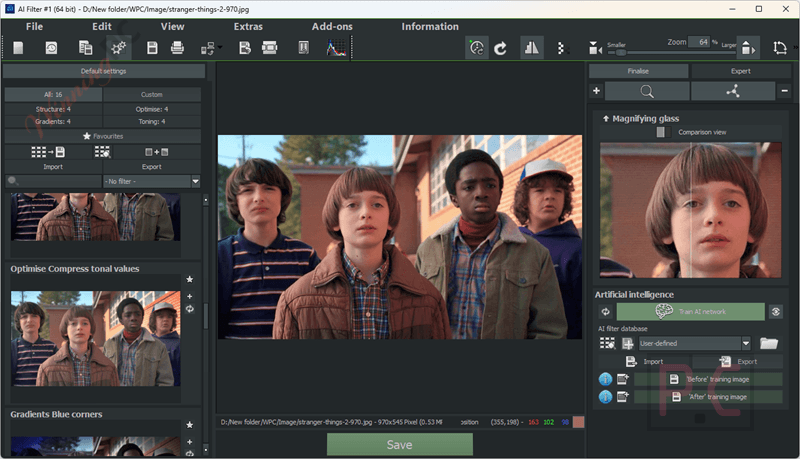Image resolution: width=800 pixels, height=459 pixels.
Task: Show the histogram graph icon
Action: tap(336, 48)
